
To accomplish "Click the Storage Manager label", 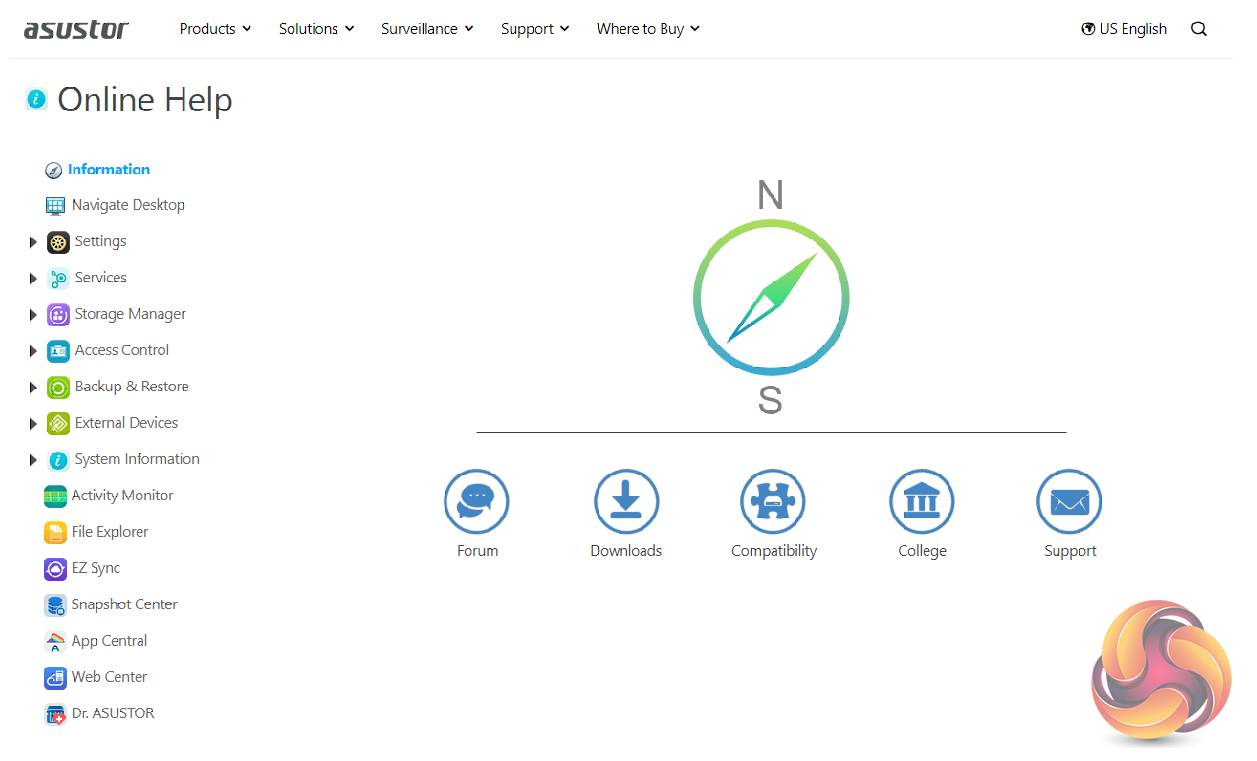I will point(130,314).
